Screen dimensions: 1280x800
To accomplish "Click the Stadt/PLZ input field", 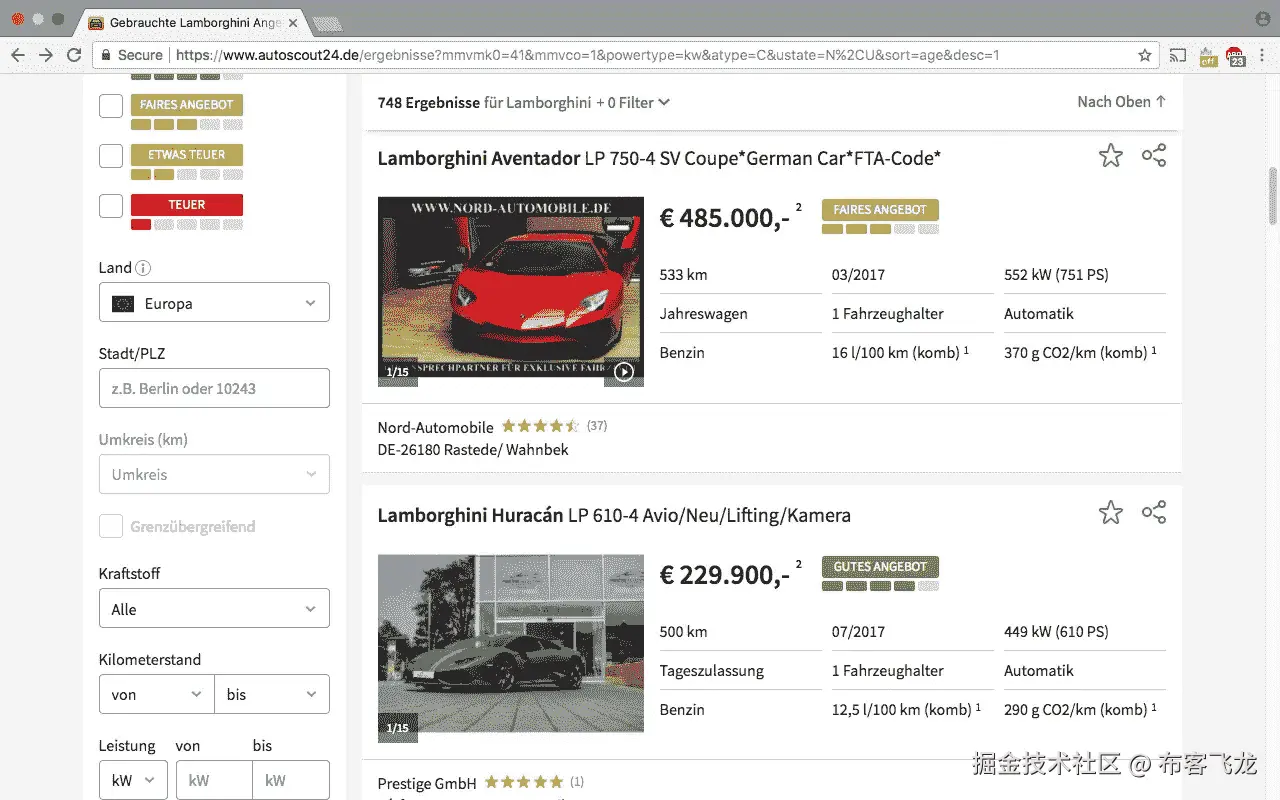I will (x=214, y=388).
